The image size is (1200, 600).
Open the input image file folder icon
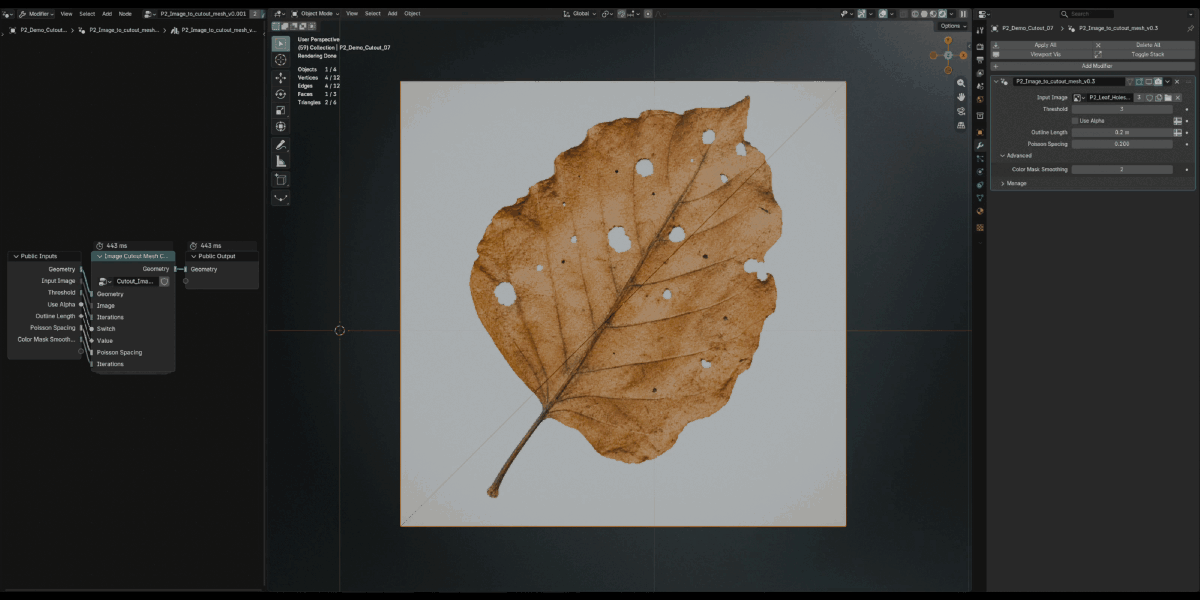click(x=1168, y=98)
